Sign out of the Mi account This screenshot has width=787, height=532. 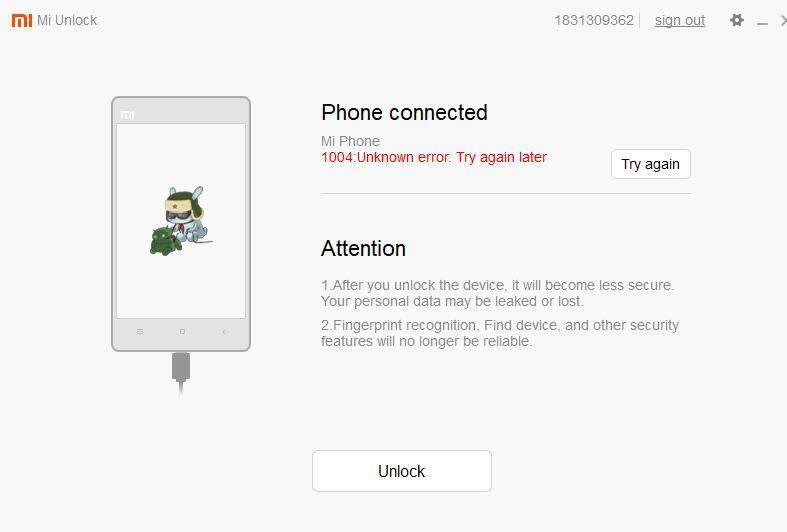pos(680,21)
